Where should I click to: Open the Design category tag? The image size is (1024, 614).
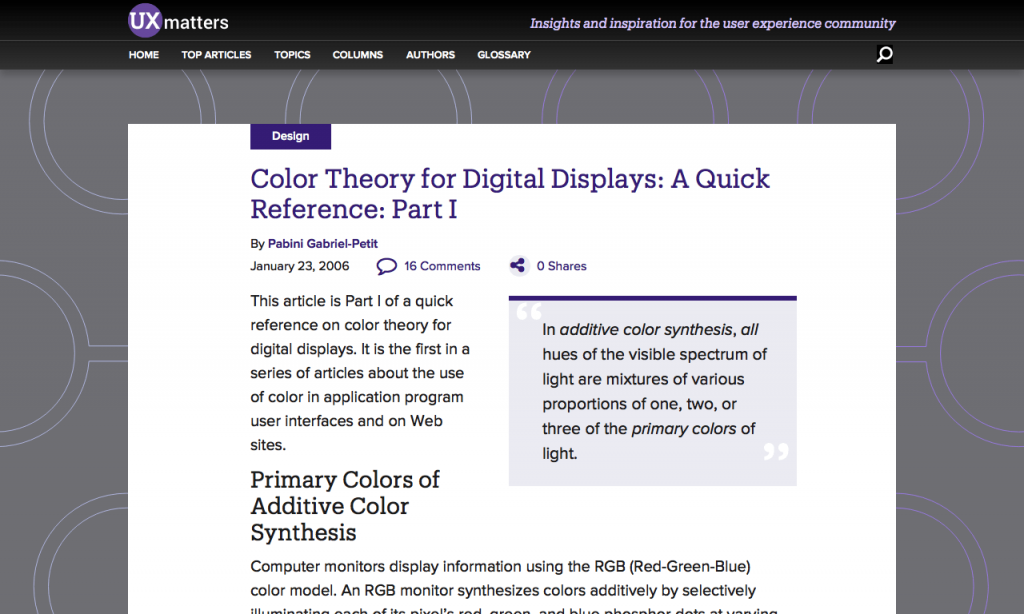pyautogui.click(x=290, y=136)
